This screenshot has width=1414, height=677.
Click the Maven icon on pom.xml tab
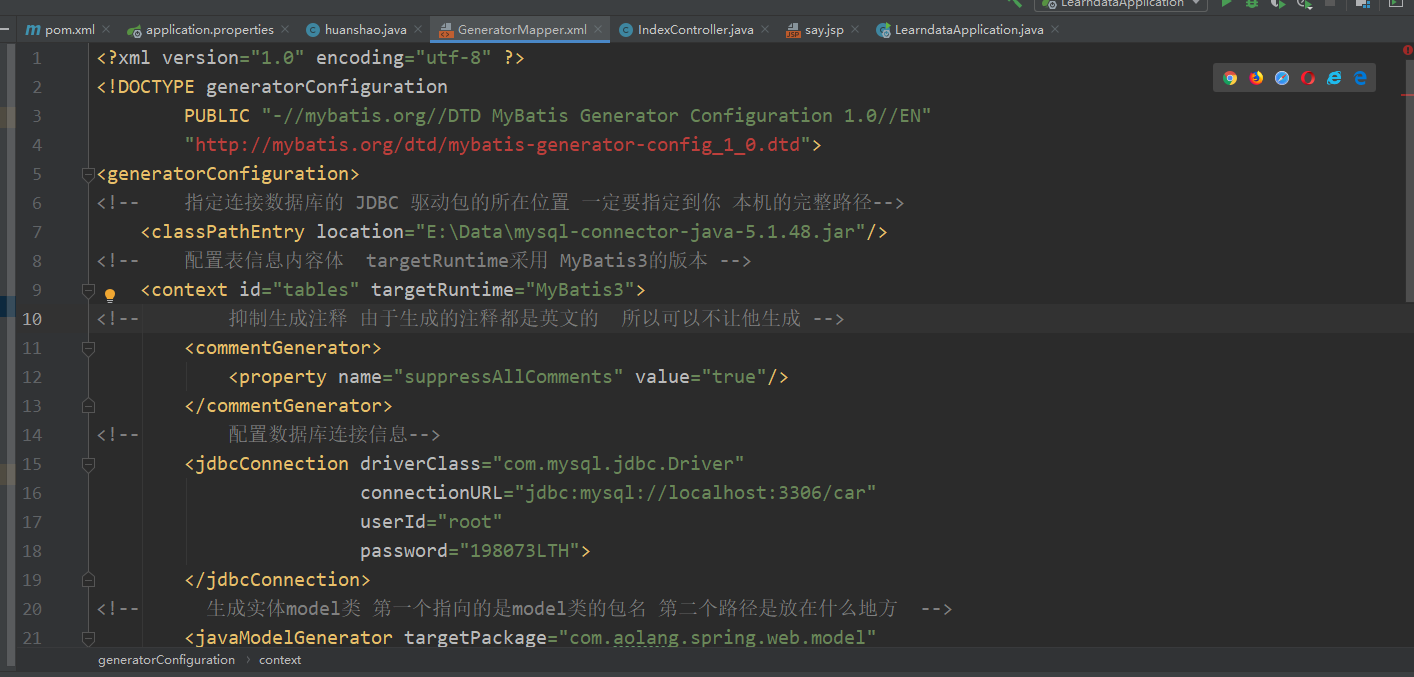[32, 30]
